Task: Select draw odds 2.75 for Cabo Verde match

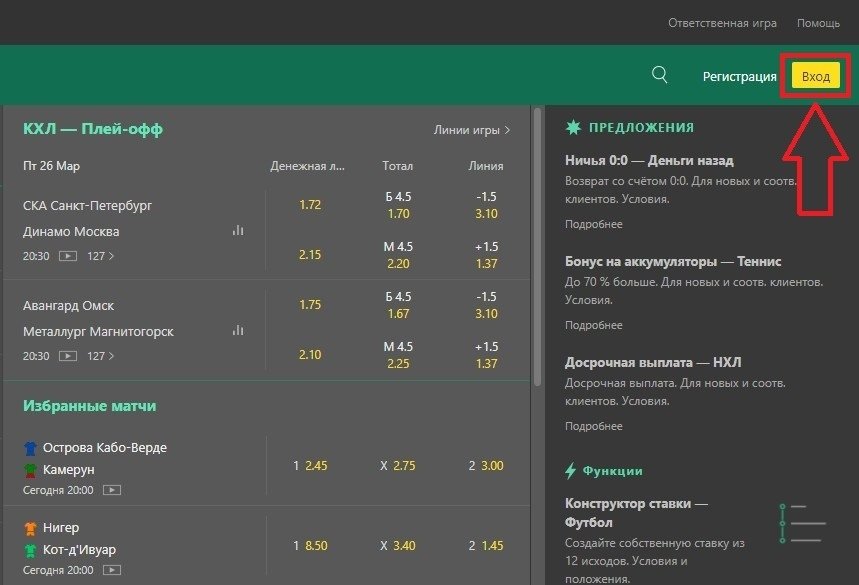Action: pyautogui.click(x=404, y=466)
